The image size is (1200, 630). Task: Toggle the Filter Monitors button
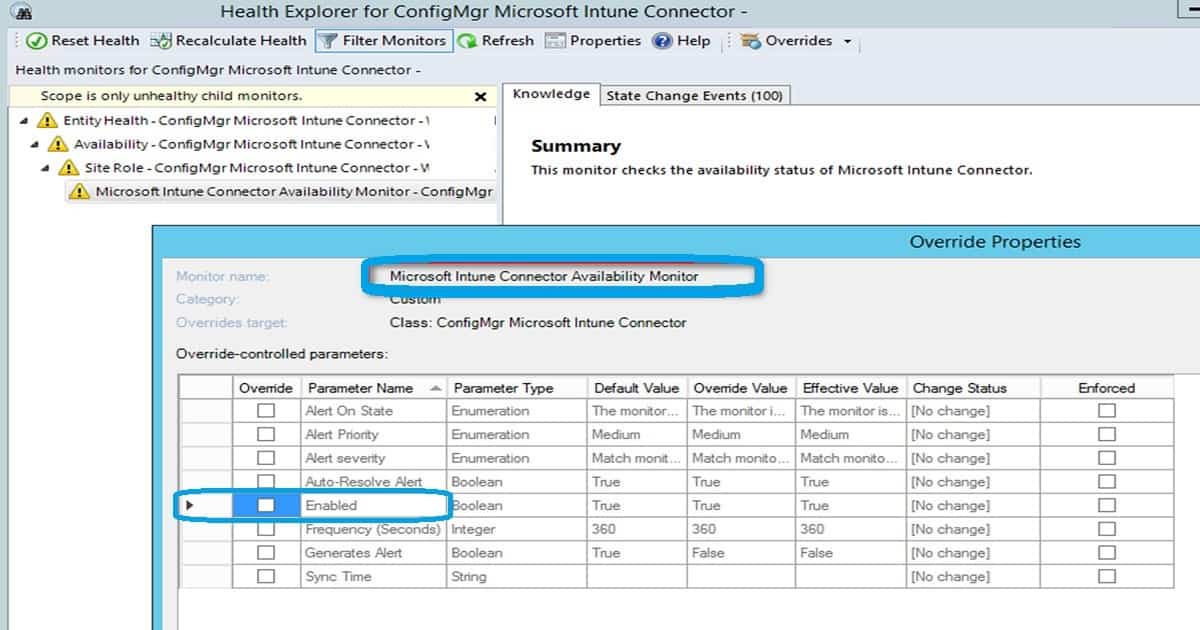383,41
